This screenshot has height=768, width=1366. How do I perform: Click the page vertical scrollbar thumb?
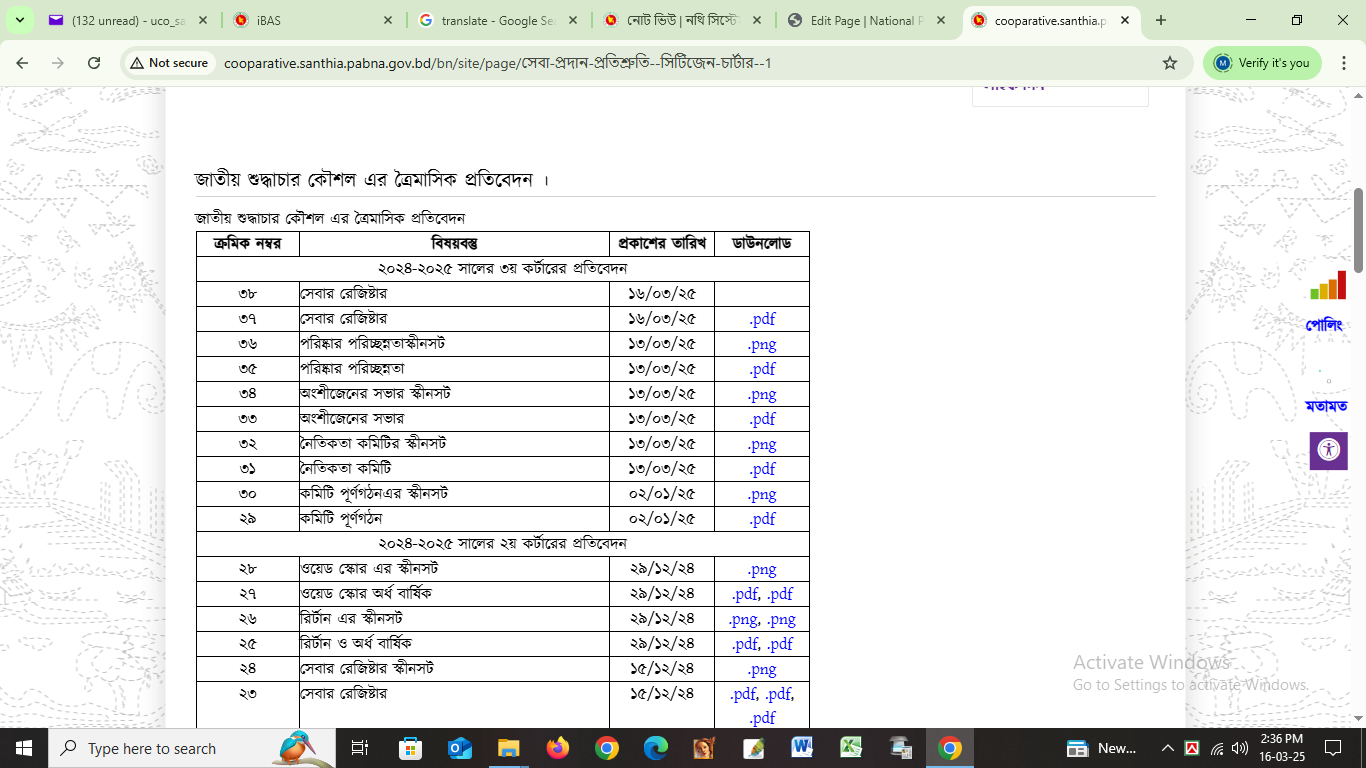1358,230
